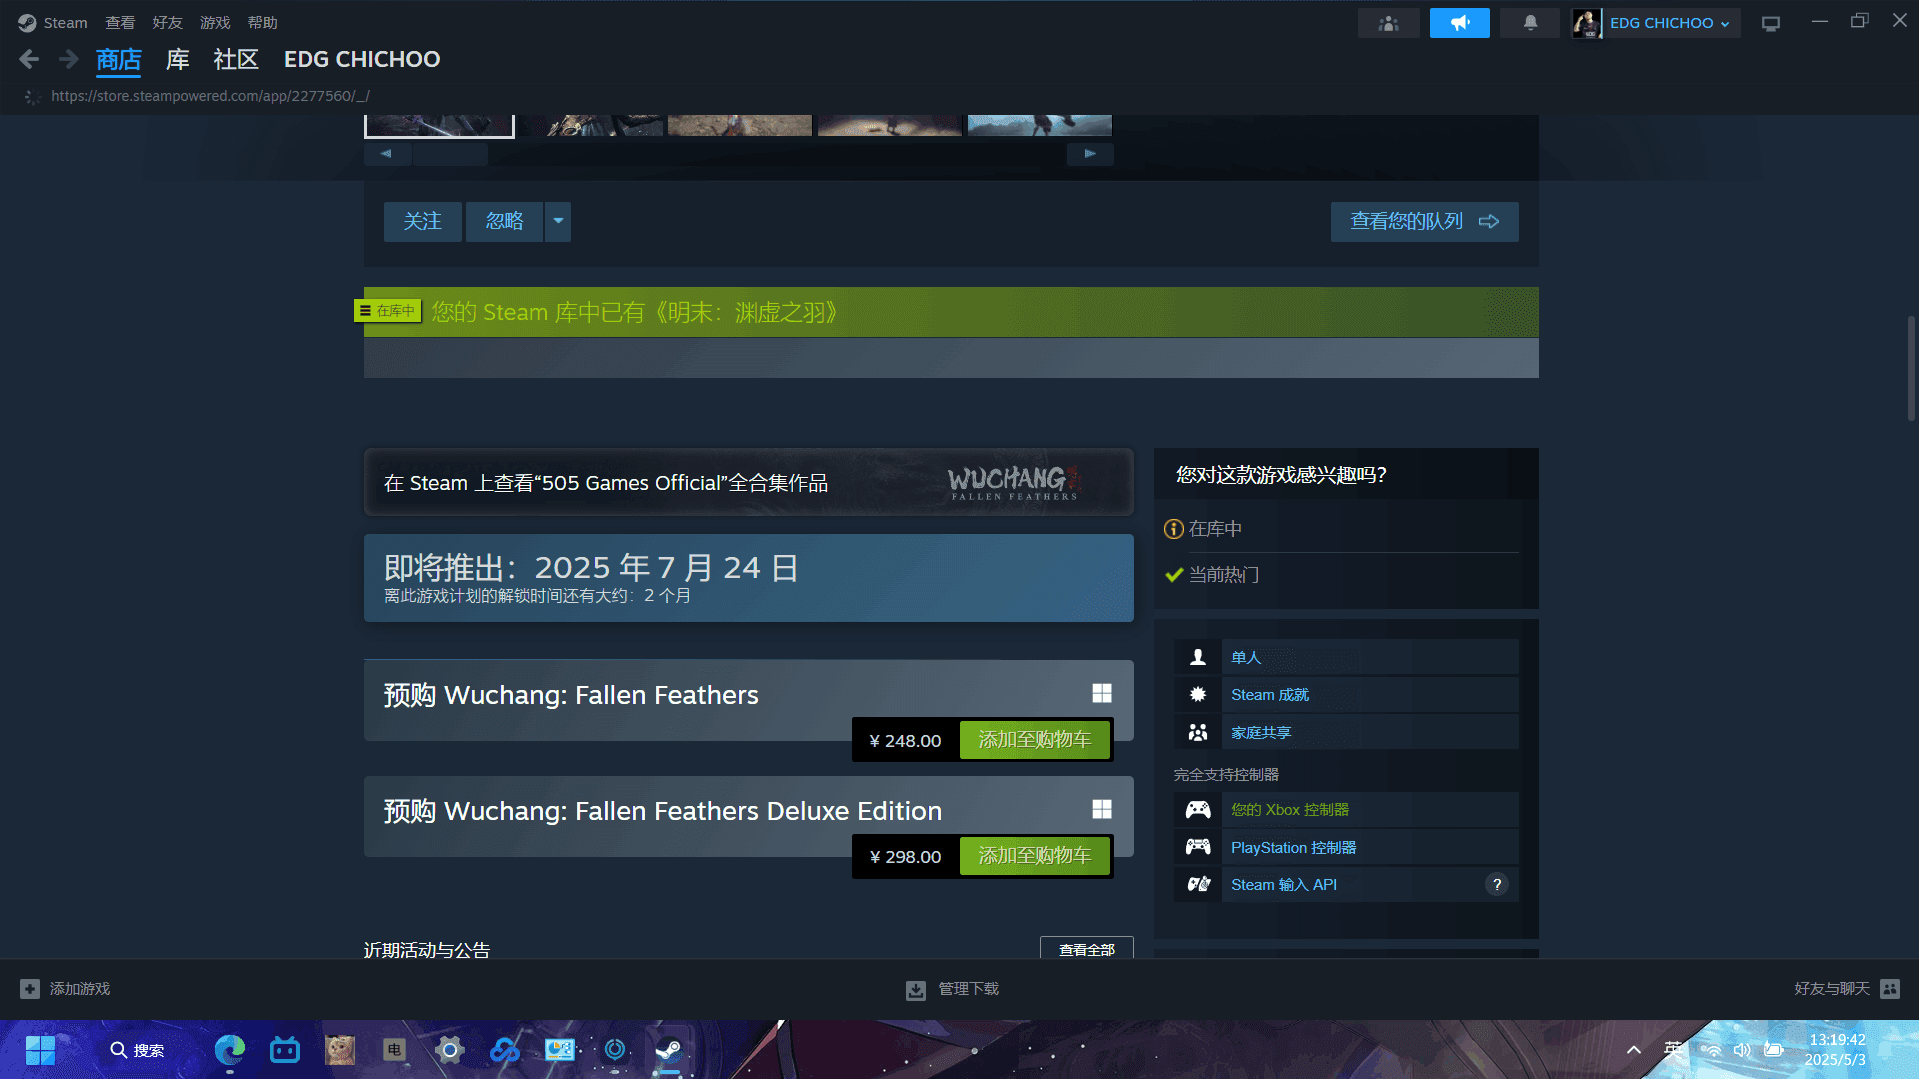This screenshot has width=1919, height=1079.
Task: Open the 游戏 menu
Action: click(x=215, y=22)
